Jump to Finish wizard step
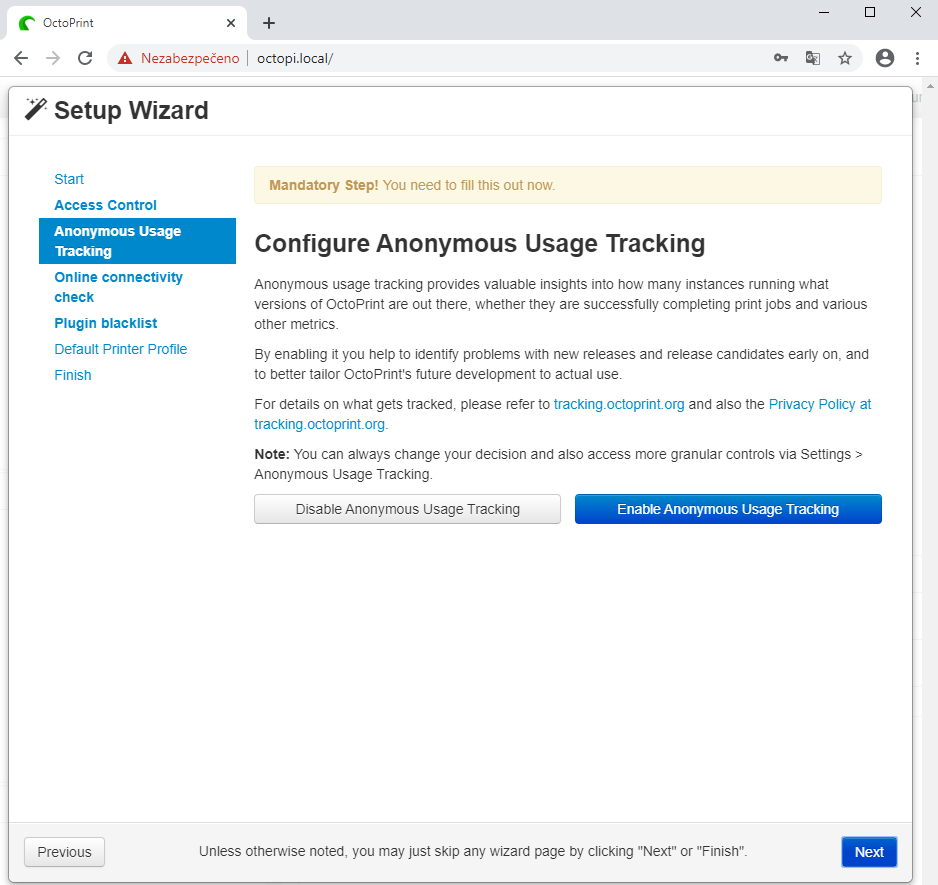 73,375
